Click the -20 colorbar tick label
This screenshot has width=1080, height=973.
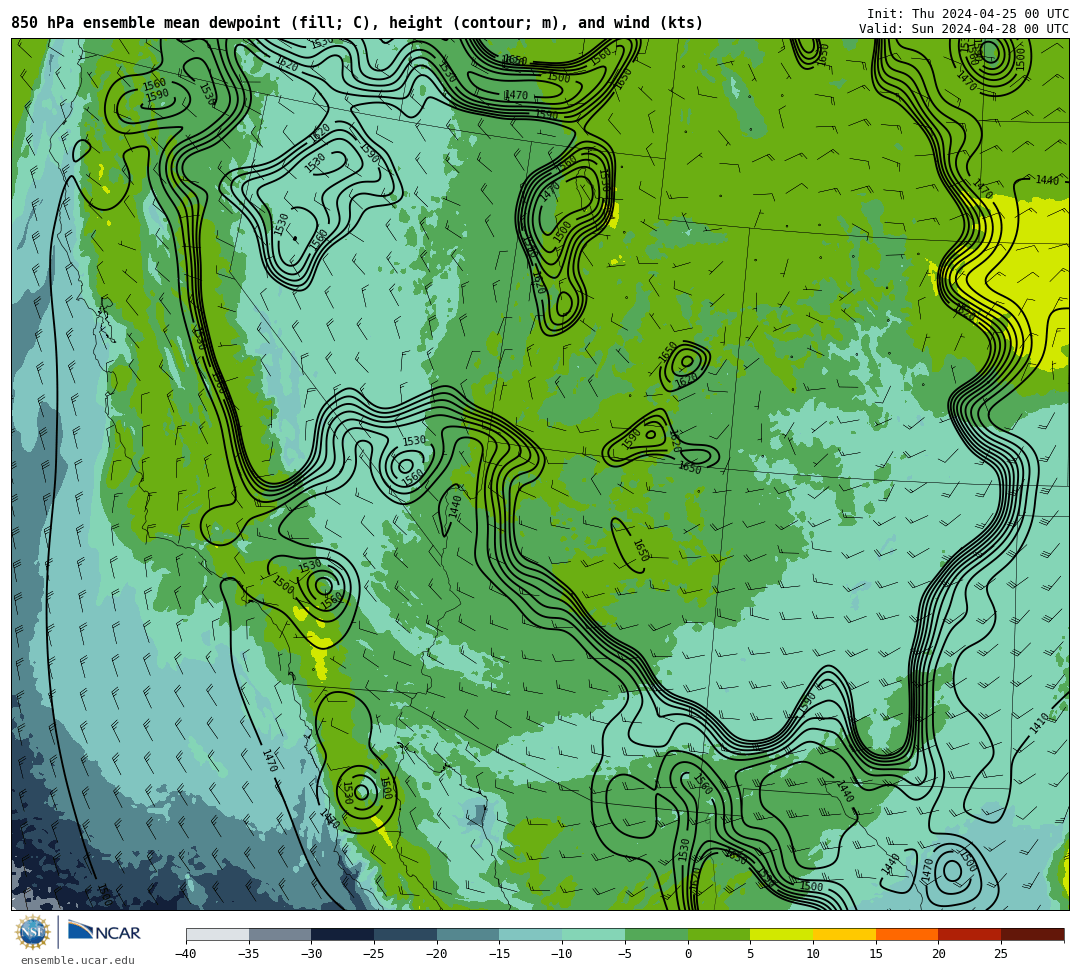click(437, 954)
